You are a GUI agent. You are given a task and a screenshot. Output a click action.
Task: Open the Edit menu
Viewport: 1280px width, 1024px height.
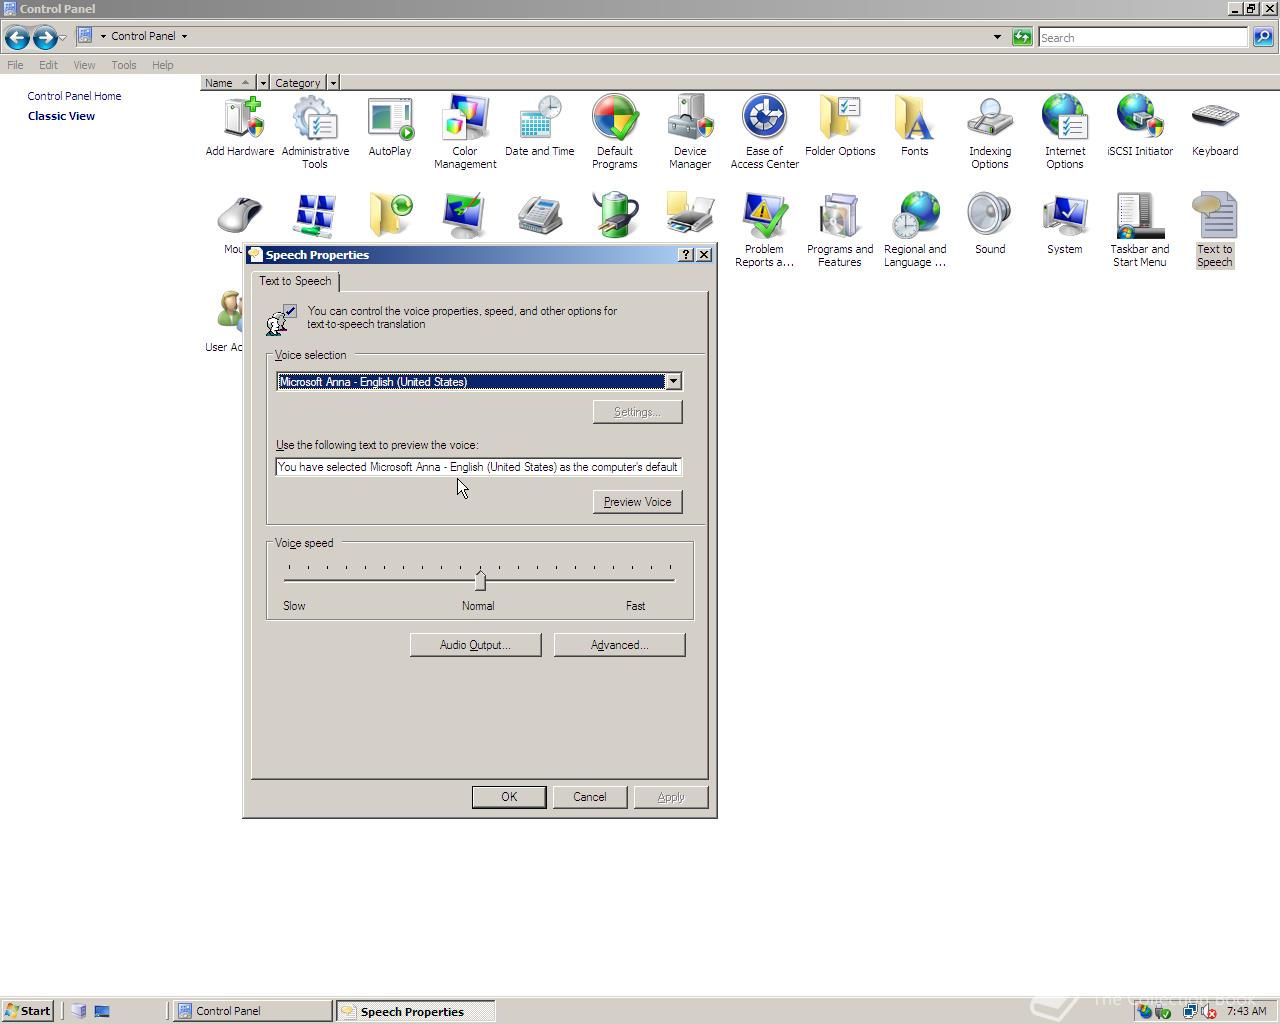click(48, 65)
